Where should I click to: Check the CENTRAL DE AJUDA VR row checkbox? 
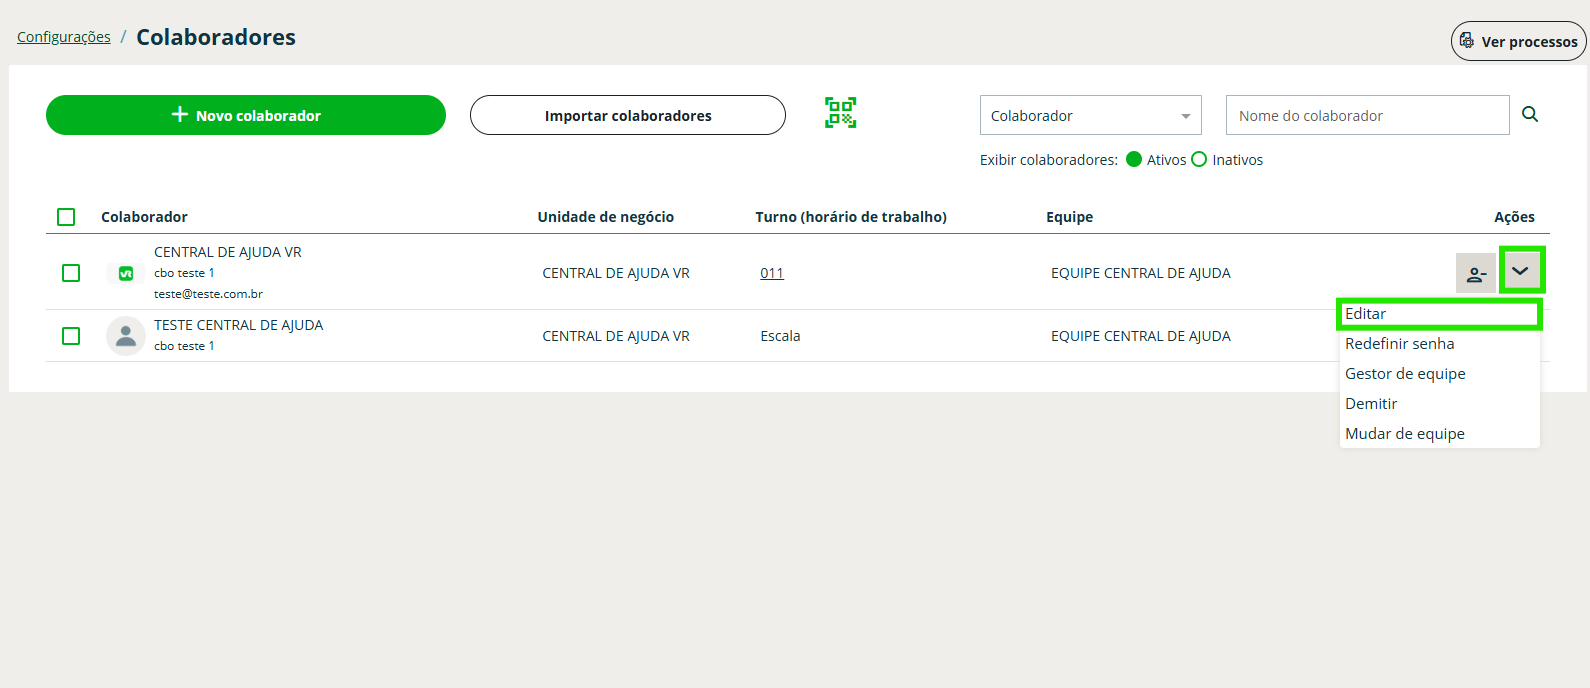tap(71, 273)
